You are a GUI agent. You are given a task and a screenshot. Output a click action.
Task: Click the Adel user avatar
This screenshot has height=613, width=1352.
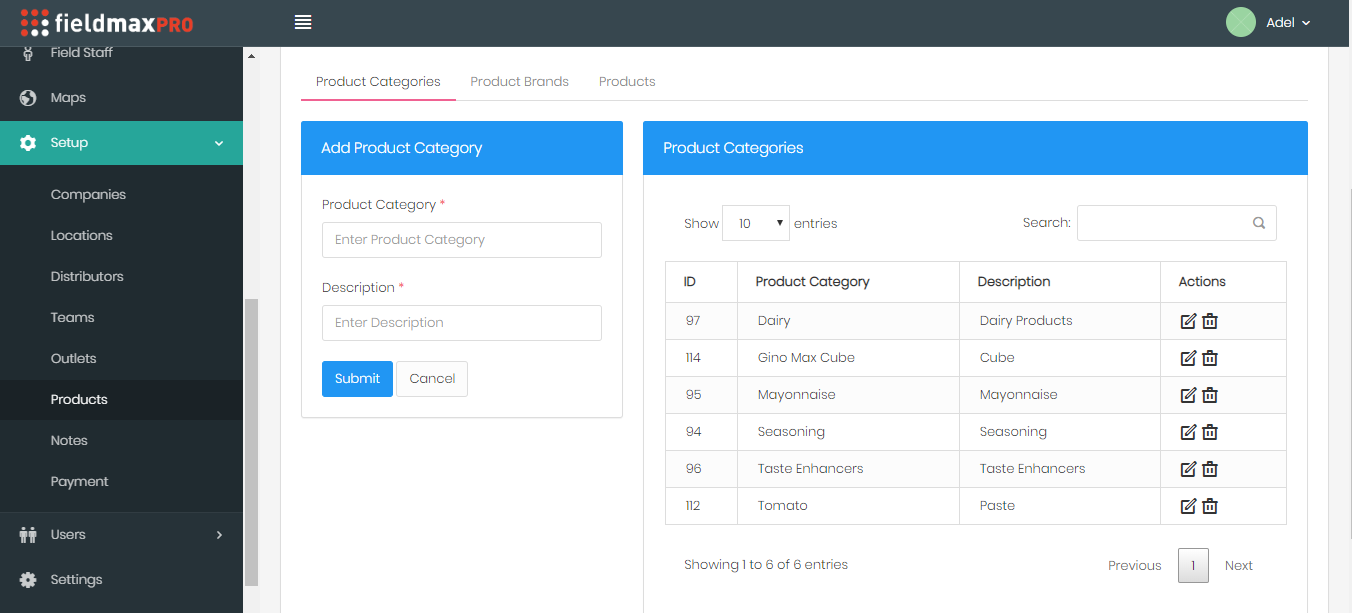(1240, 22)
